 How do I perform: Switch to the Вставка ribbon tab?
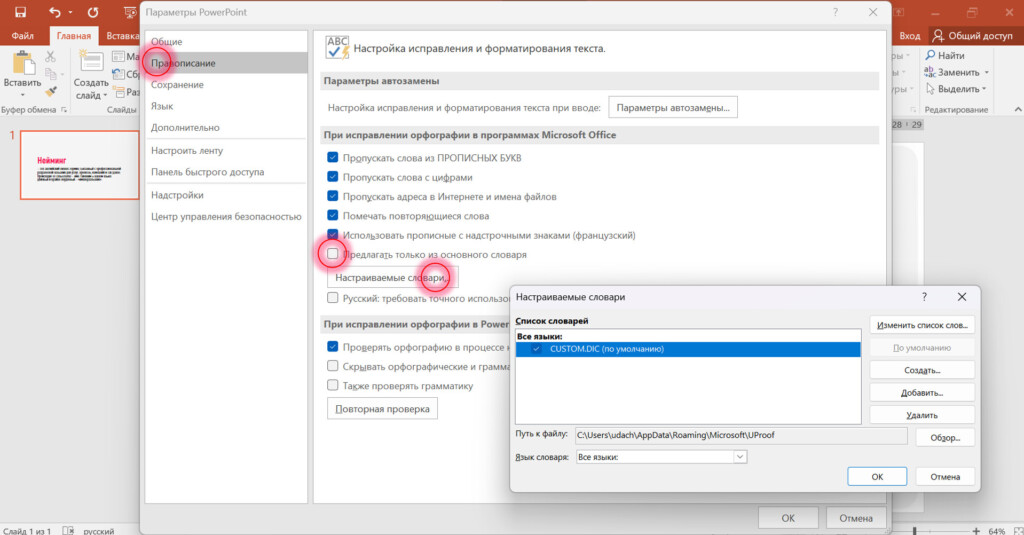pyautogui.click(x=122, y=36)
